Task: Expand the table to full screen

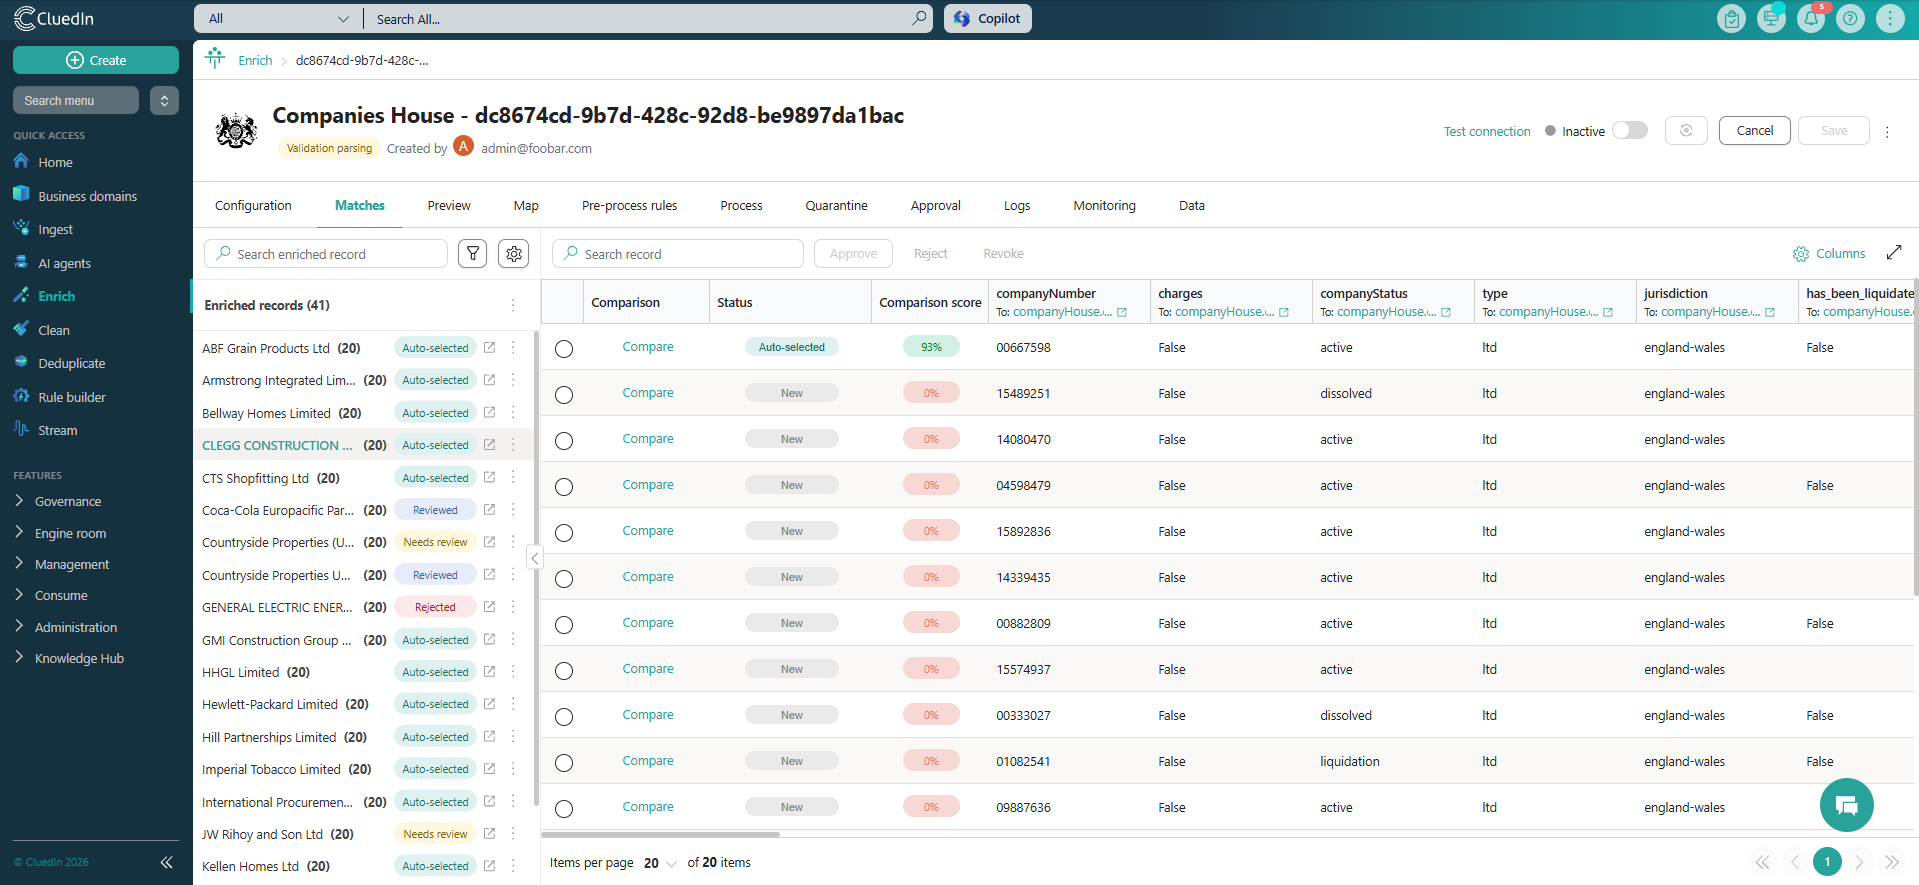Action: pyautogui.click(x=1894, y=253)
